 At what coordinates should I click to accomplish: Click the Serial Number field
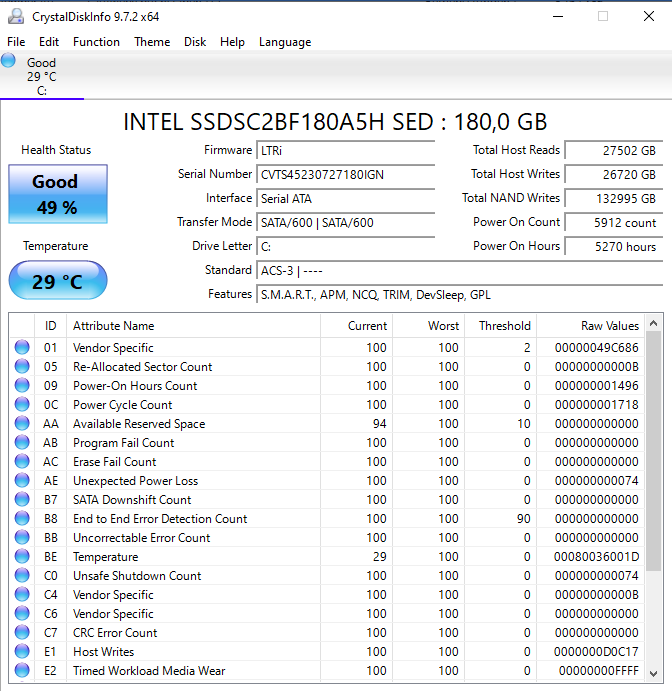(345, 175)
